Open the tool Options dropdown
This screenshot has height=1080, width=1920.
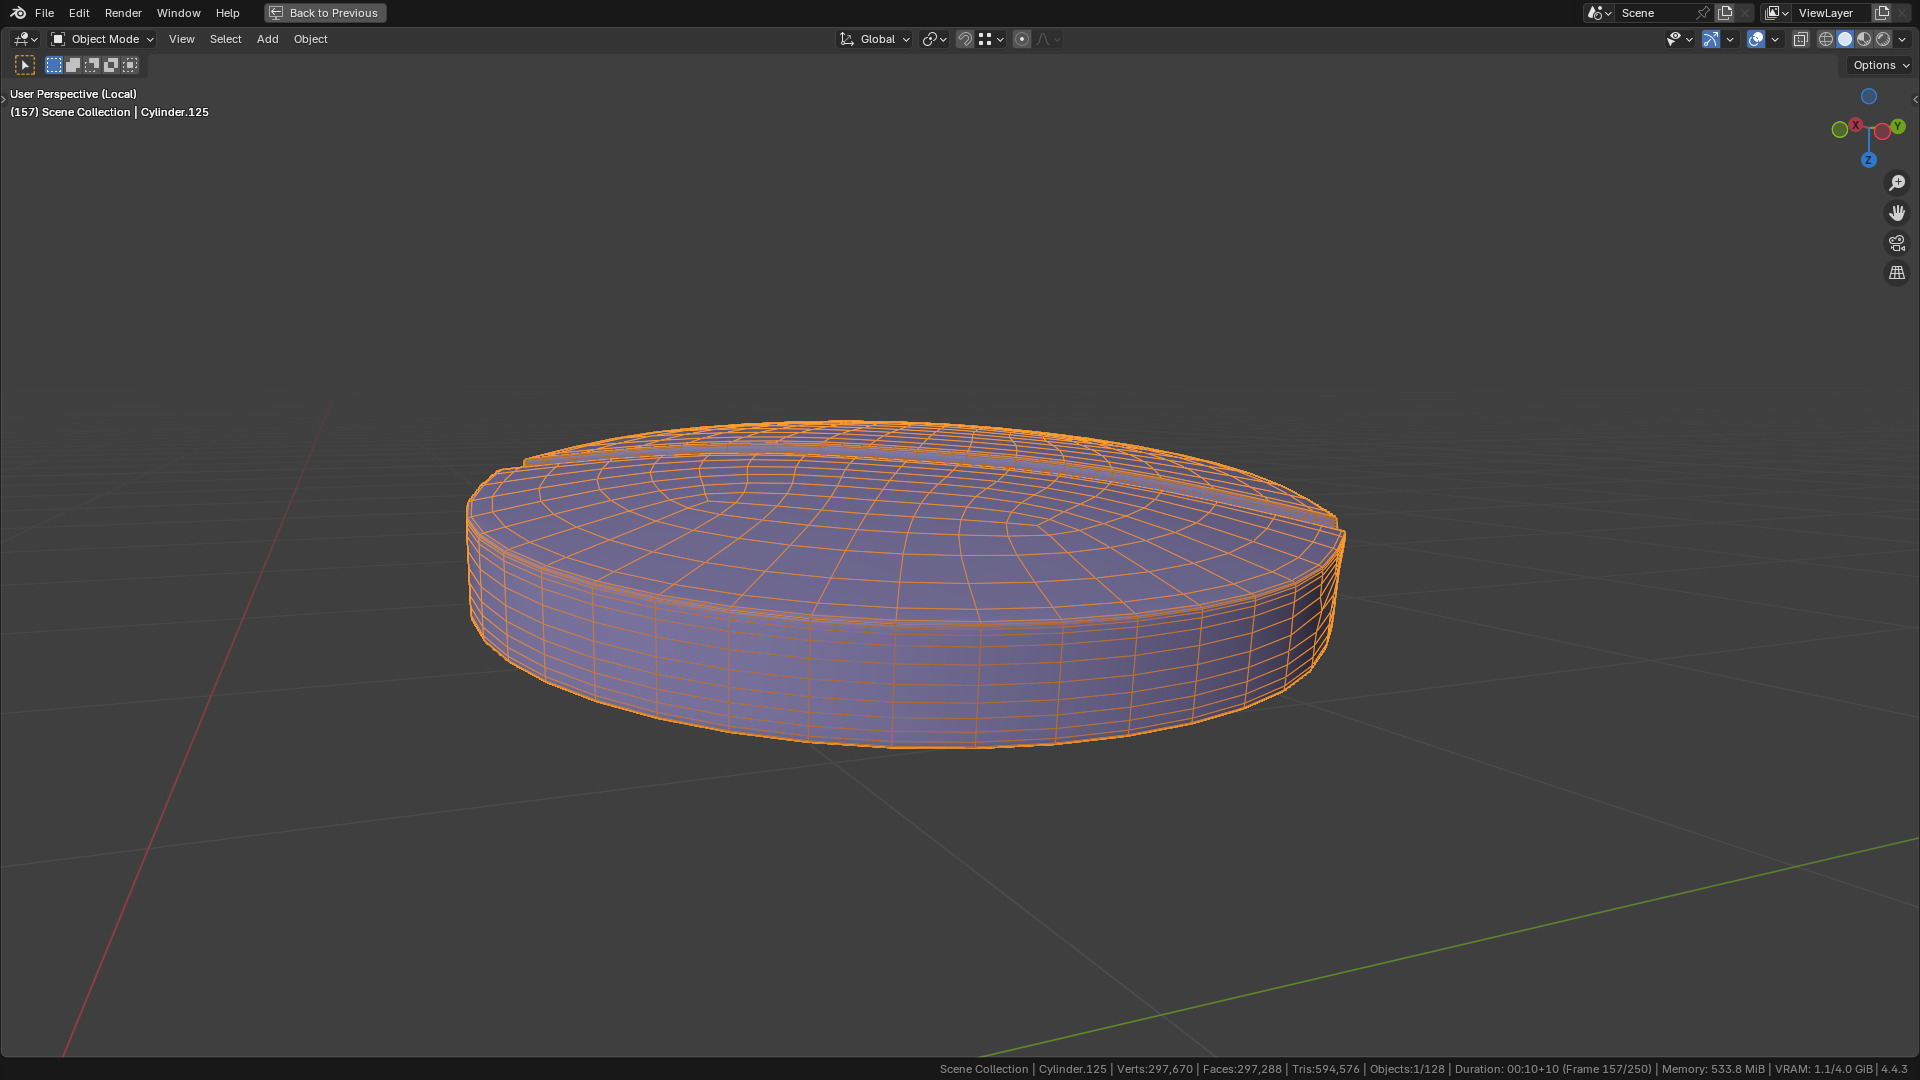[1880, 65]
